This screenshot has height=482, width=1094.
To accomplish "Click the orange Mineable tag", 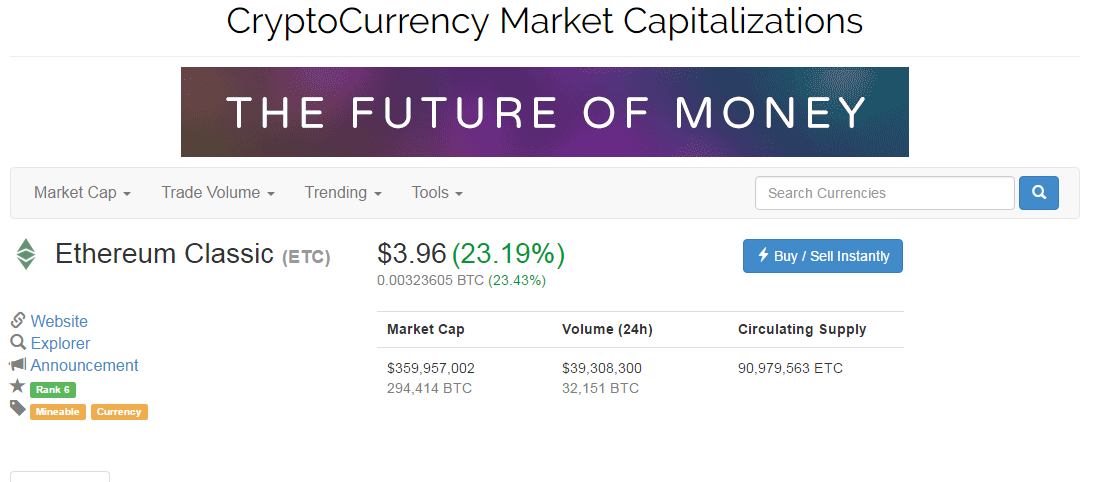I will (57, 411).
